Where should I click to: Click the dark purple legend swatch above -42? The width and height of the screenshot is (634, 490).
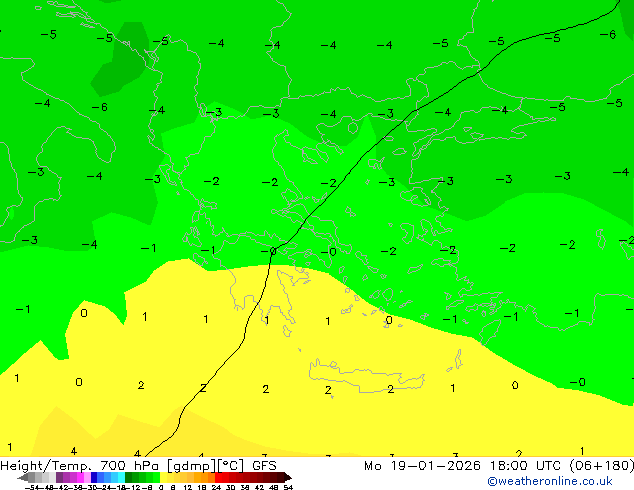pos(59,477)
